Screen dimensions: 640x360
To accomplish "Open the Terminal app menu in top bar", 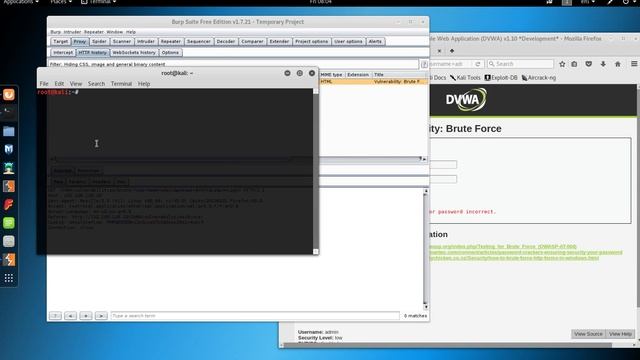I will pos(98,2).
